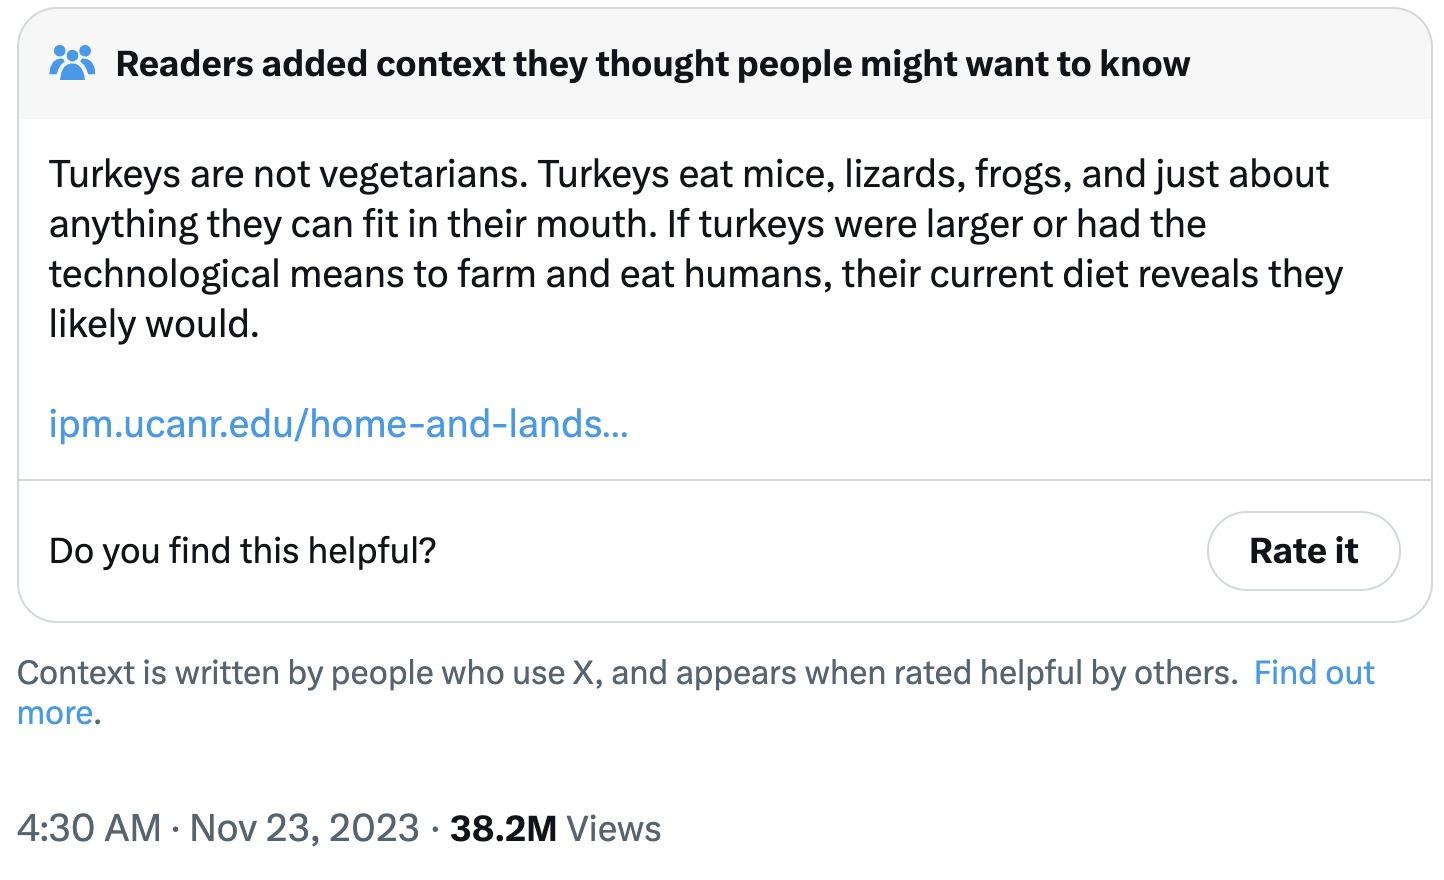Viewport: 1444px width, 880px height.
Task: Select the Readers added context header text
Action: [x=653, y=63]
